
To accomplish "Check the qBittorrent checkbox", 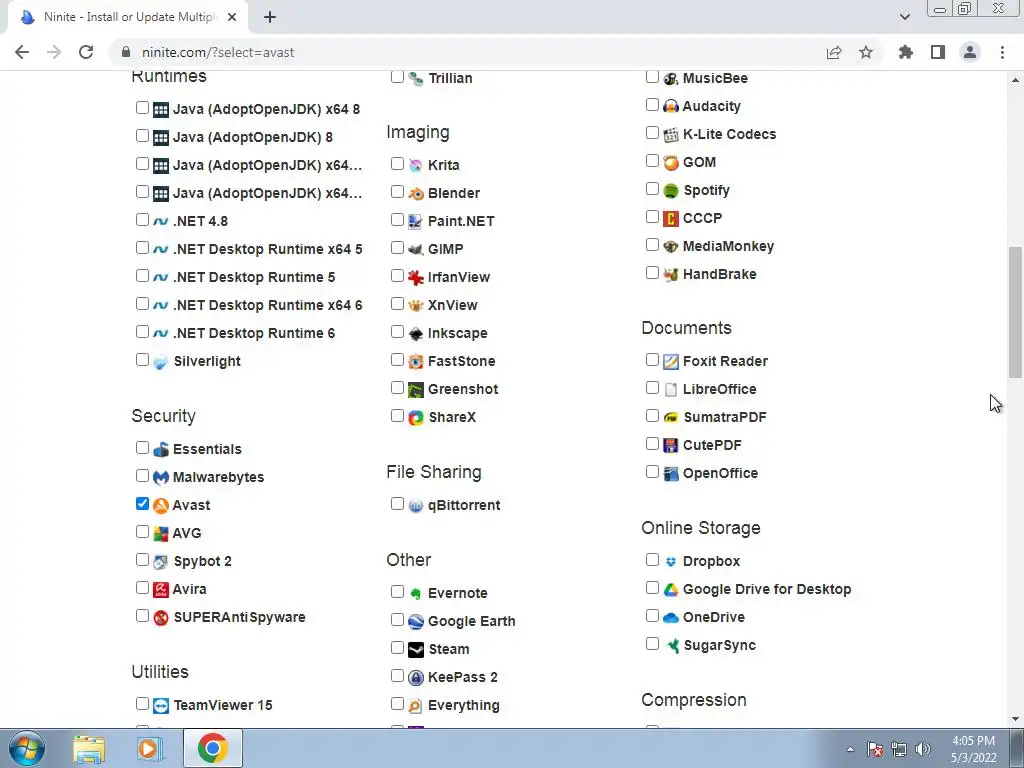I will coord(397,504).
